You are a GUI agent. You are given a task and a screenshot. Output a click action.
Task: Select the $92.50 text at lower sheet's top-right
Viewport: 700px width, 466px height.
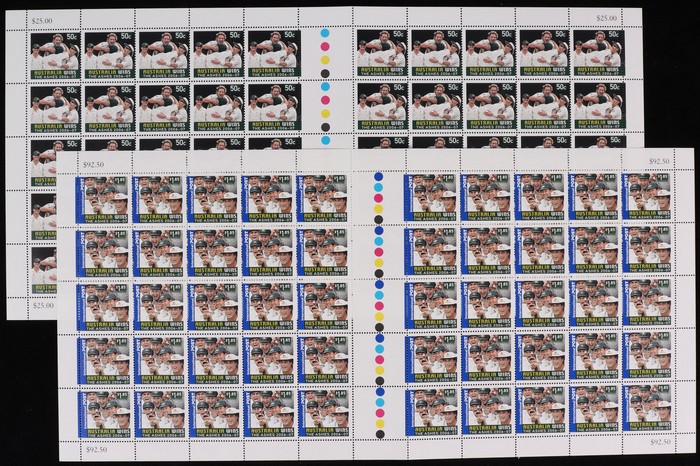click(662, 160)
